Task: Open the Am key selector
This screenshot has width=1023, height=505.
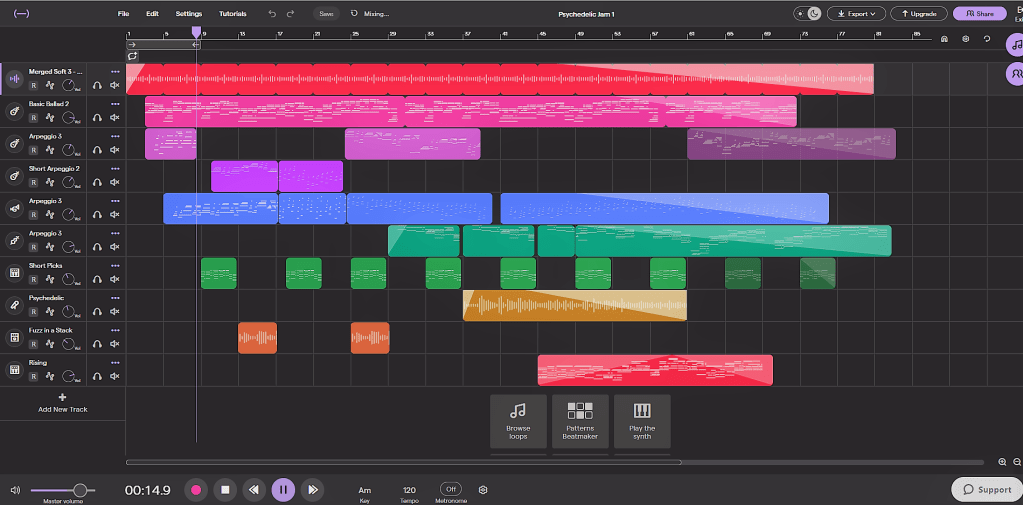Action: pos(365,490)
